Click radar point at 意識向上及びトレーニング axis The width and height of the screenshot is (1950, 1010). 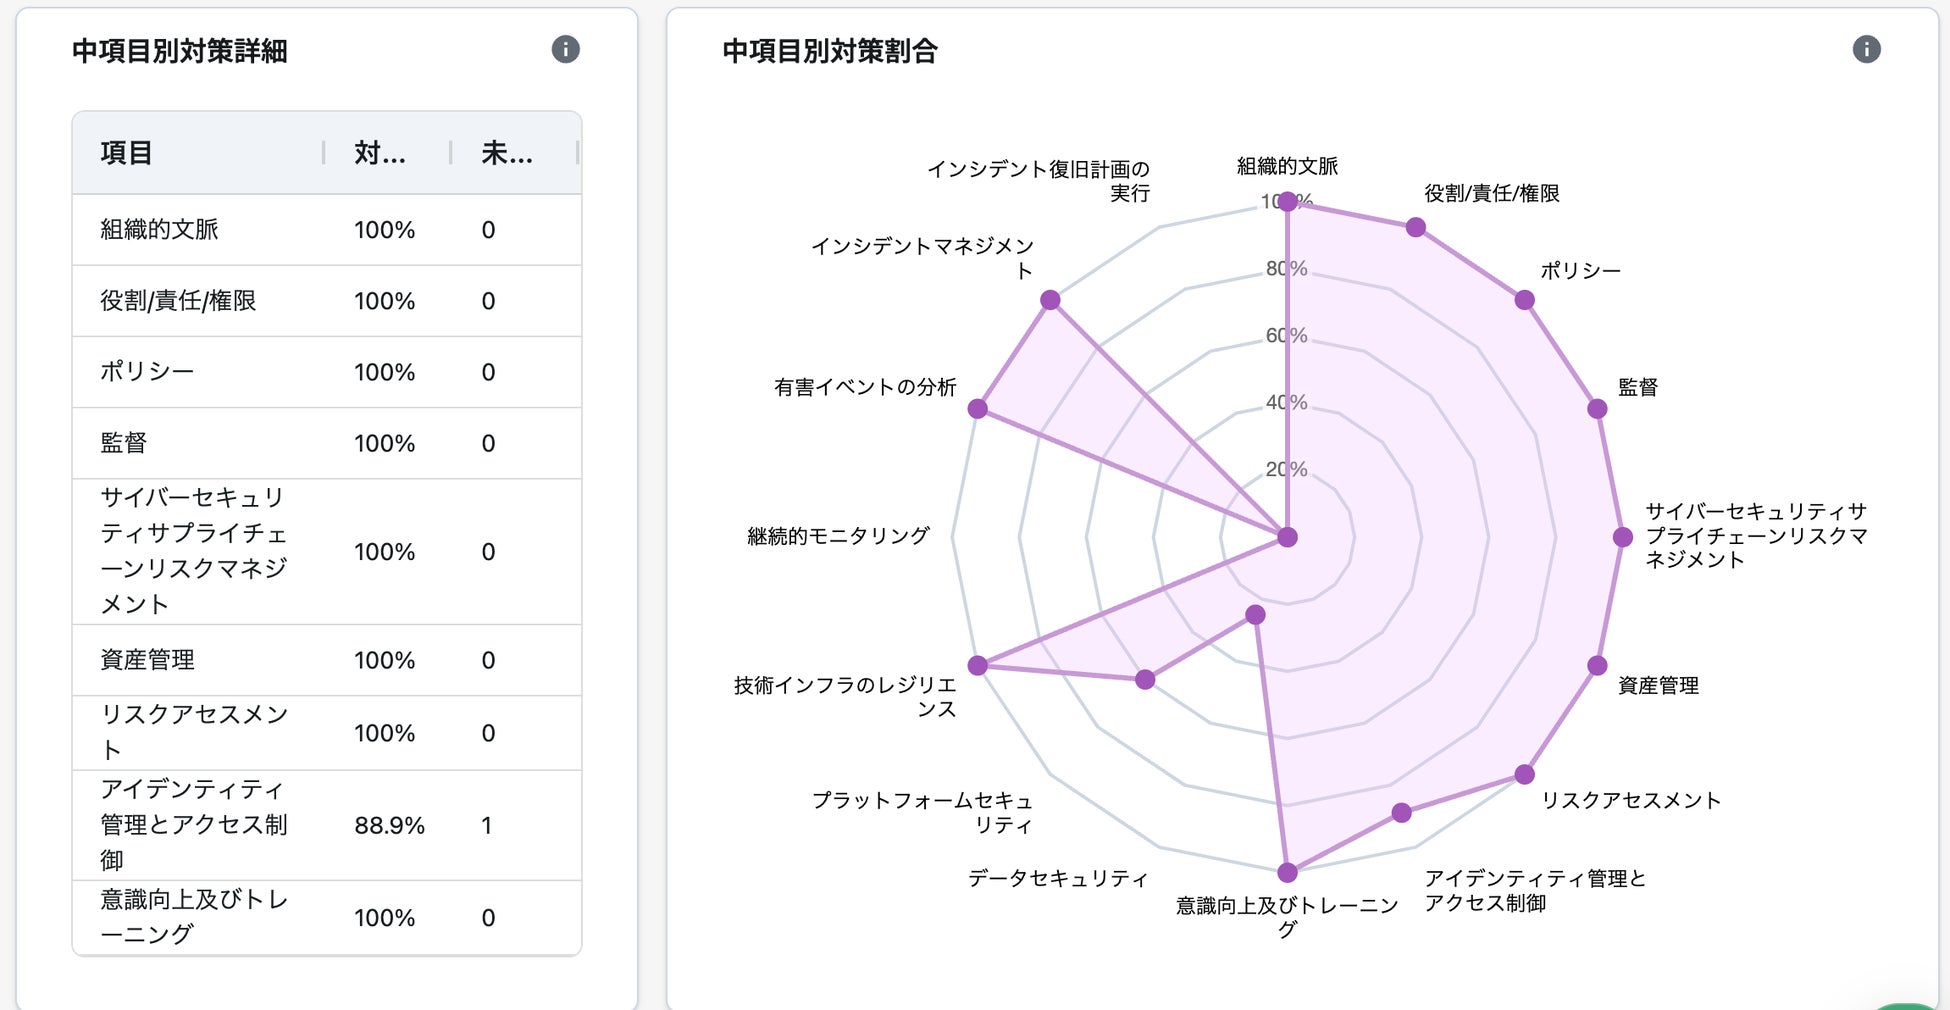pyautogui.click(x=1288, y=873)
